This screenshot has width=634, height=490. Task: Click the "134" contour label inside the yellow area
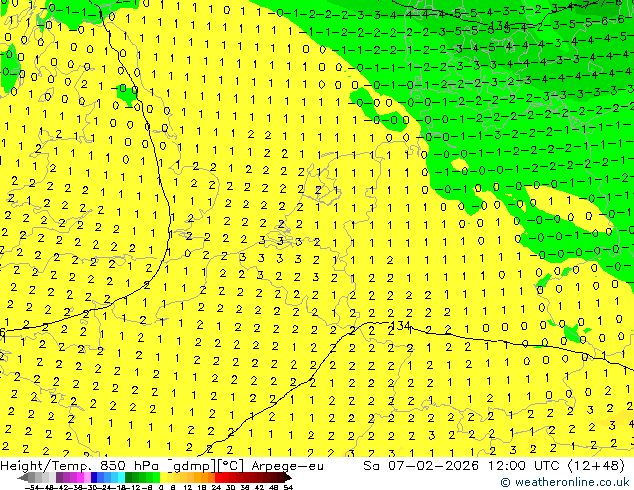coord(402,325)
